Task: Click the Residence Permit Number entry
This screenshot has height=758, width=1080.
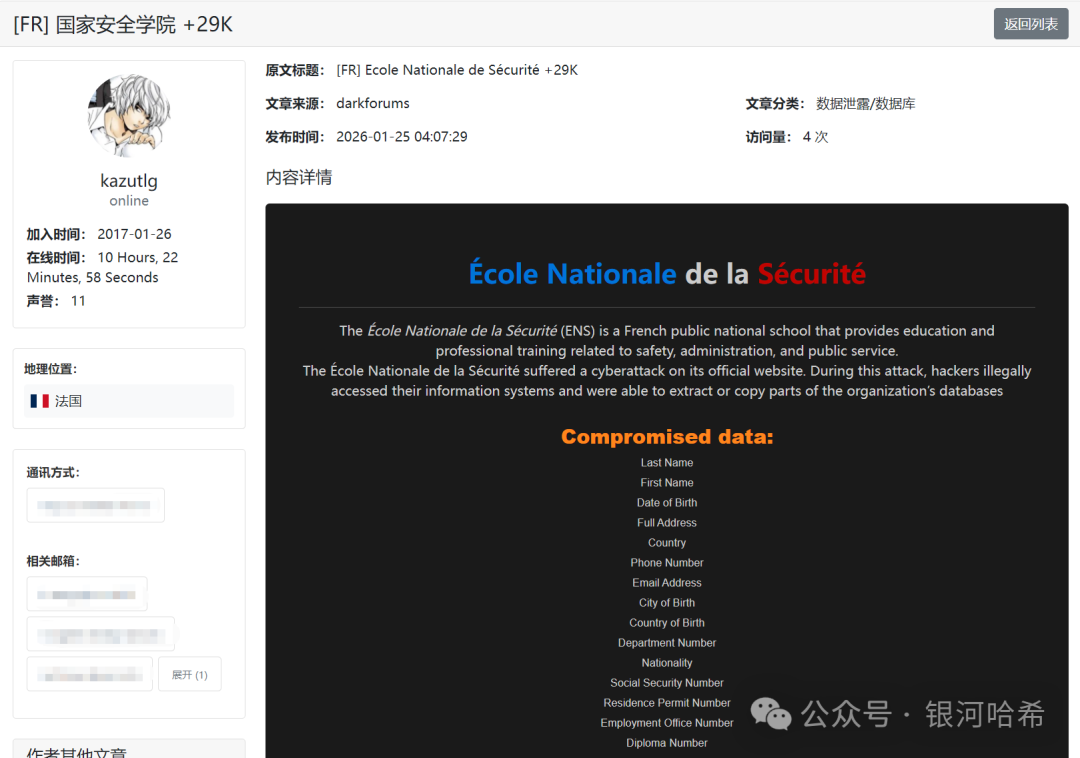Action: [667, 702]
